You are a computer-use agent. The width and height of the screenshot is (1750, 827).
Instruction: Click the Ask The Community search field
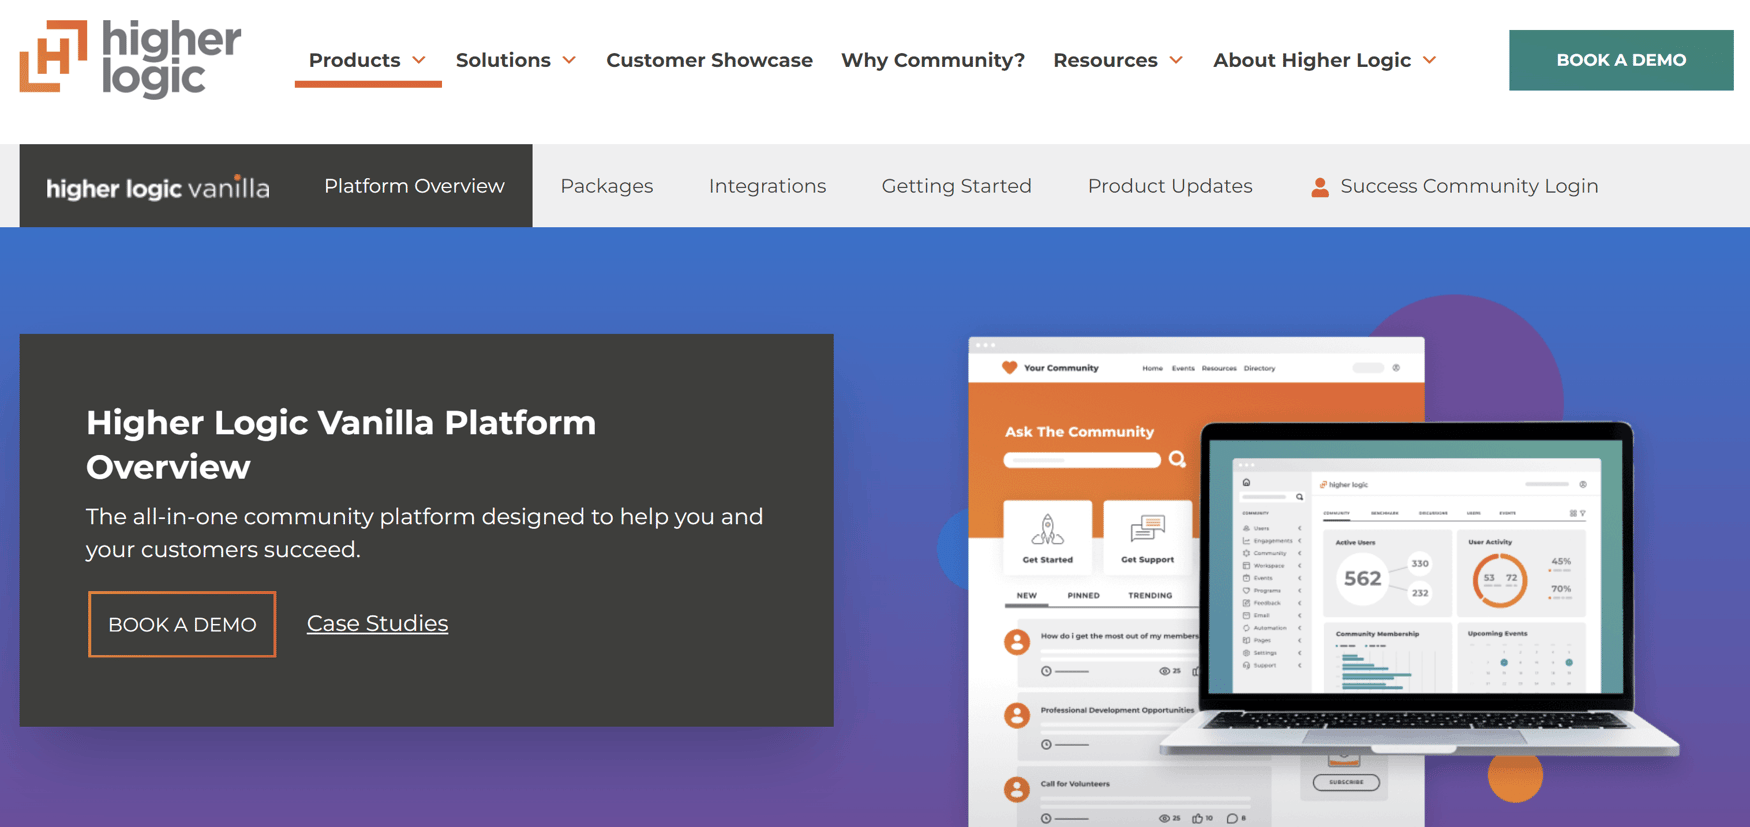(x=1082, y=460)
